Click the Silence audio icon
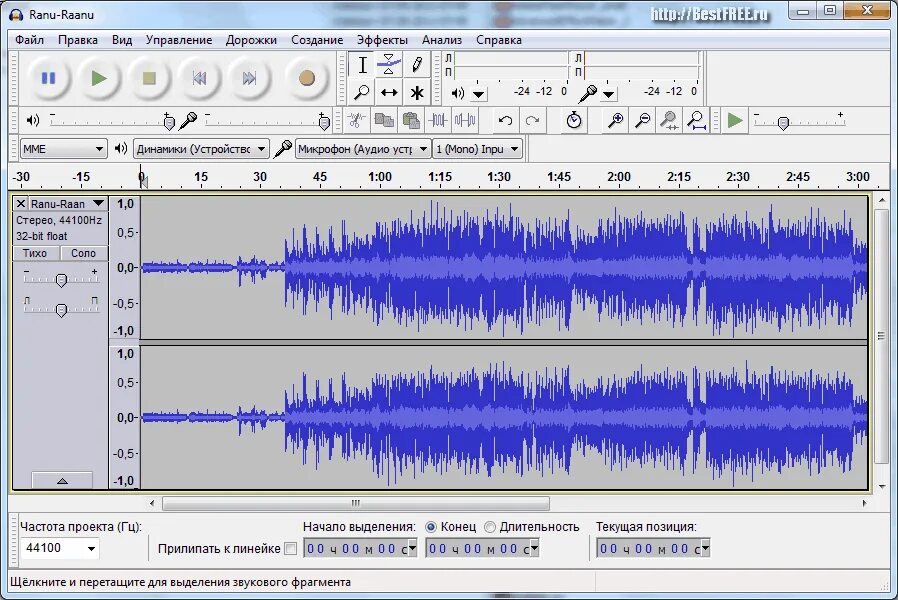The width and height of the screenshot is (898, 600). pyautogui.click(x=465, y=120)
